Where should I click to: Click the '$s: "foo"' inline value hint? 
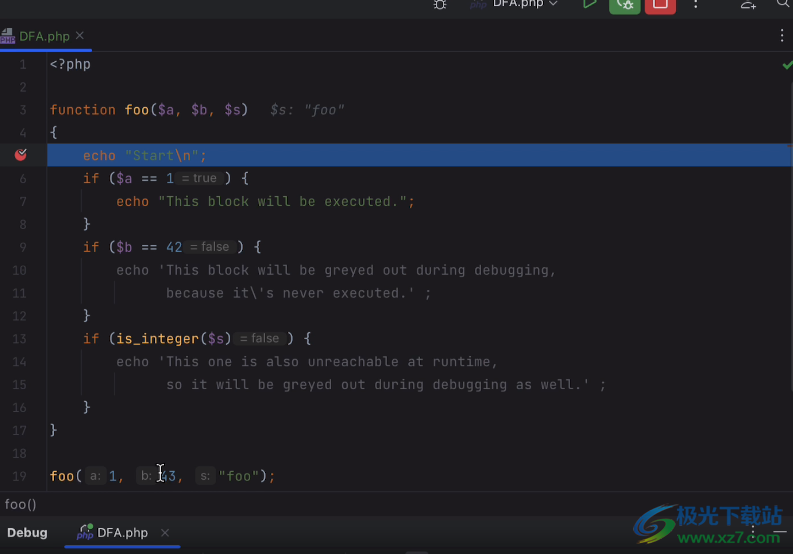[307, 110]
